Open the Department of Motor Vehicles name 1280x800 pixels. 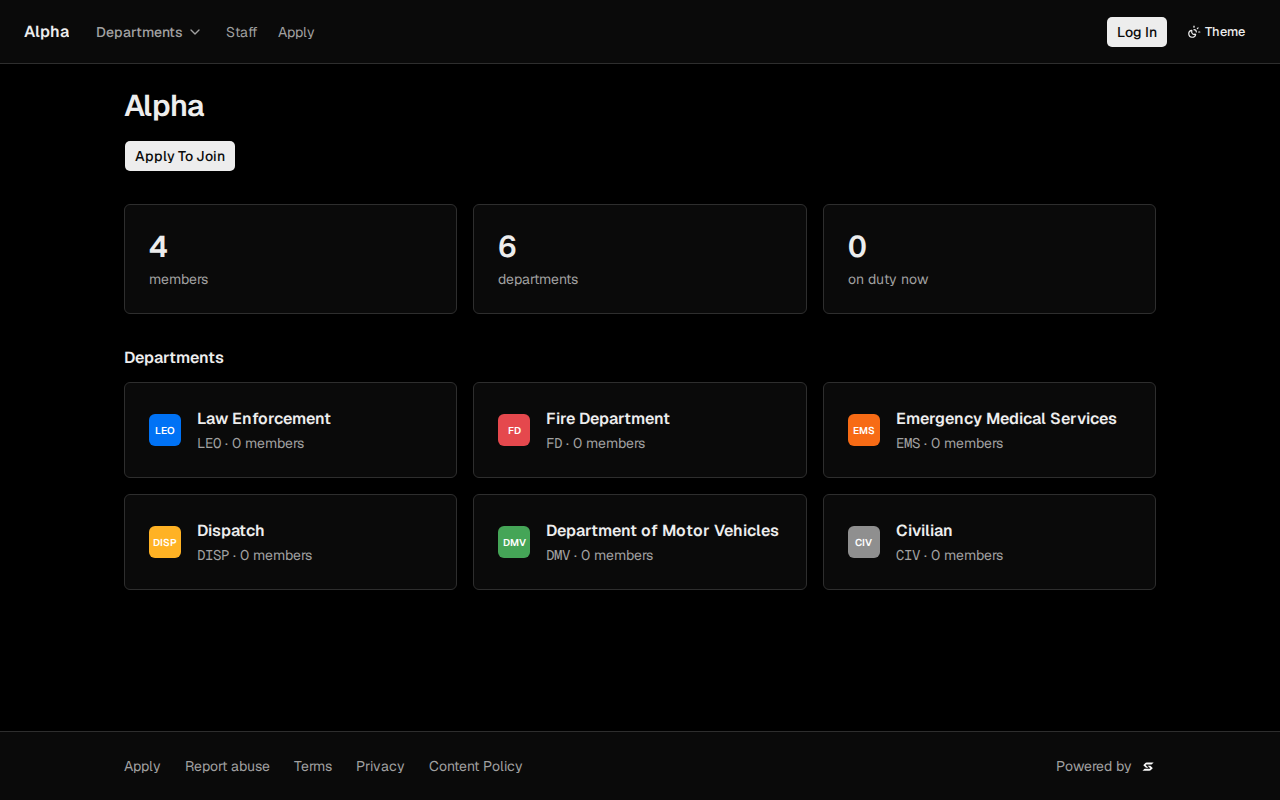pos(662,531)
